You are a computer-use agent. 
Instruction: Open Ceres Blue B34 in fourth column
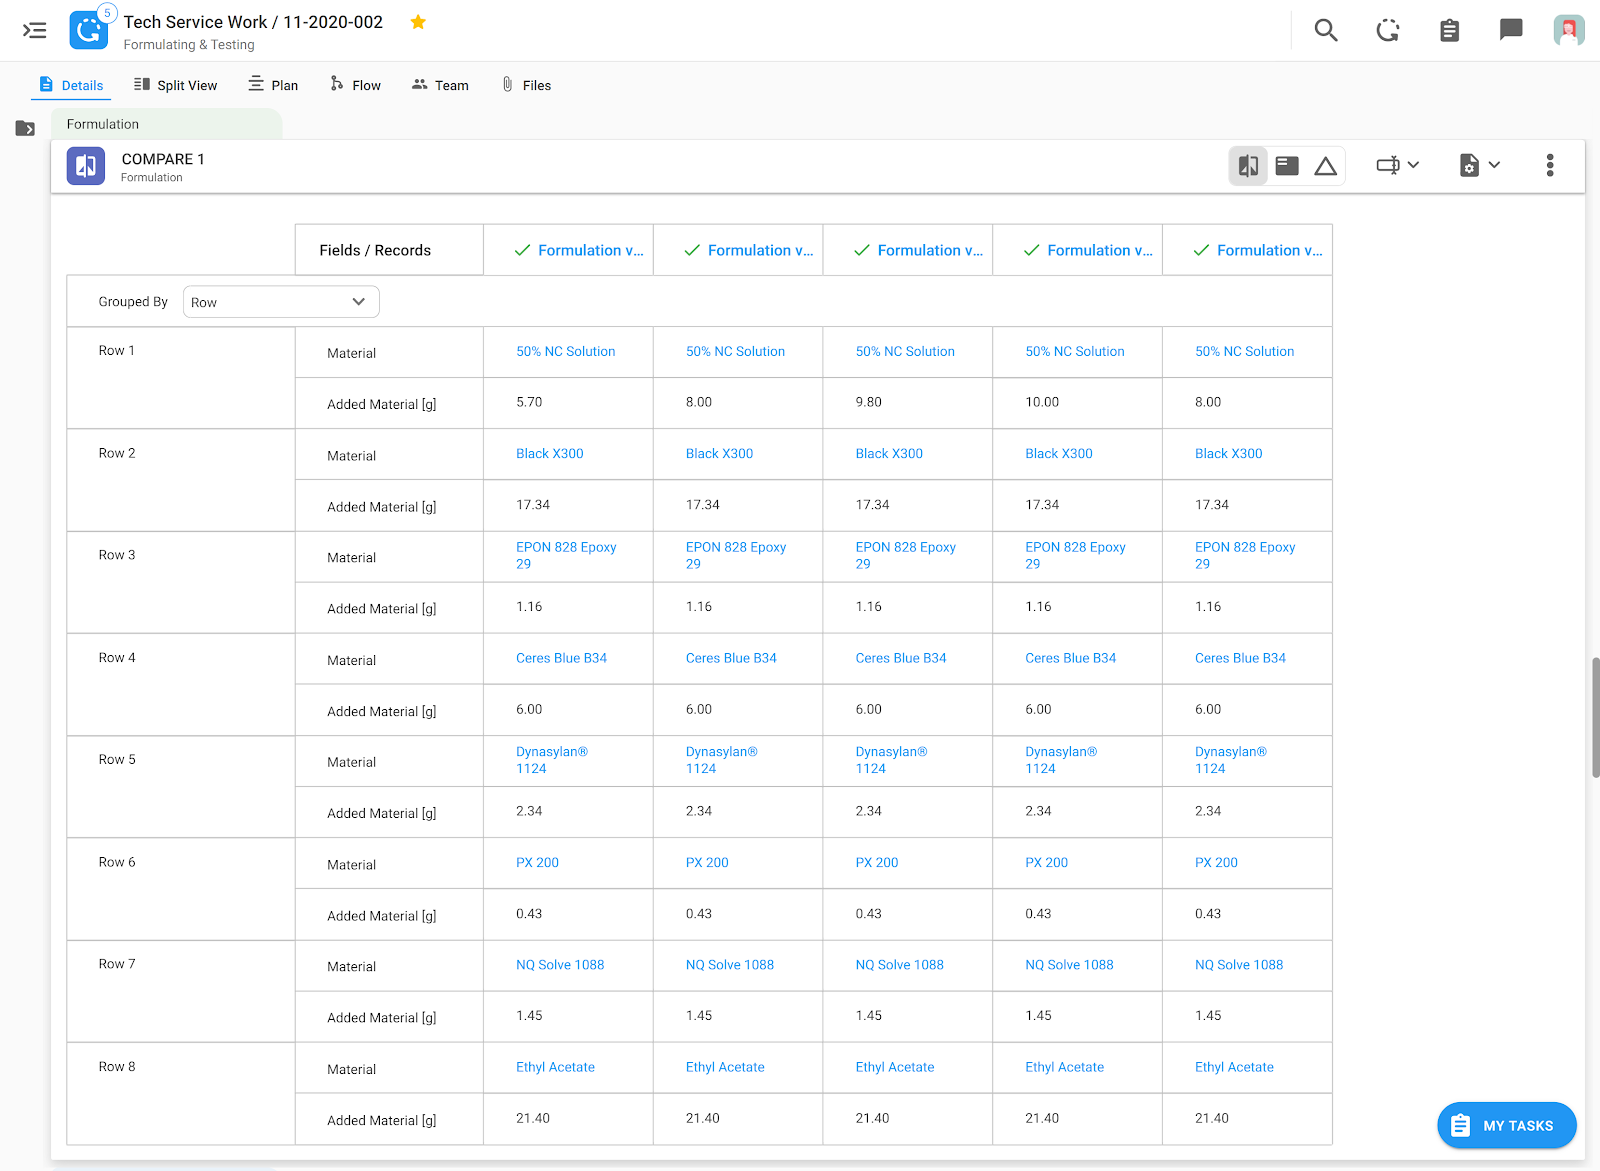pyautogui.click(x=1070, y=658)
